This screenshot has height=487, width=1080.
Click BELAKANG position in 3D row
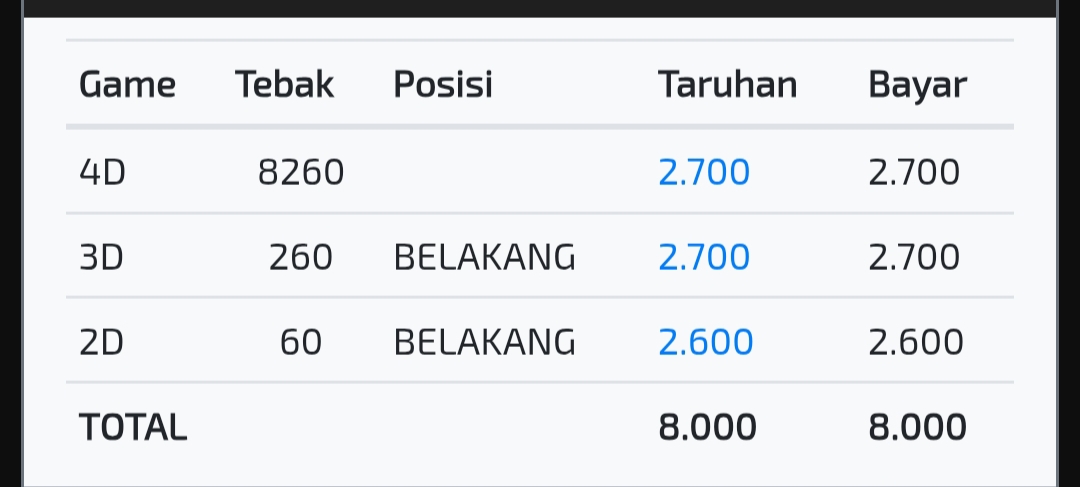484,257
